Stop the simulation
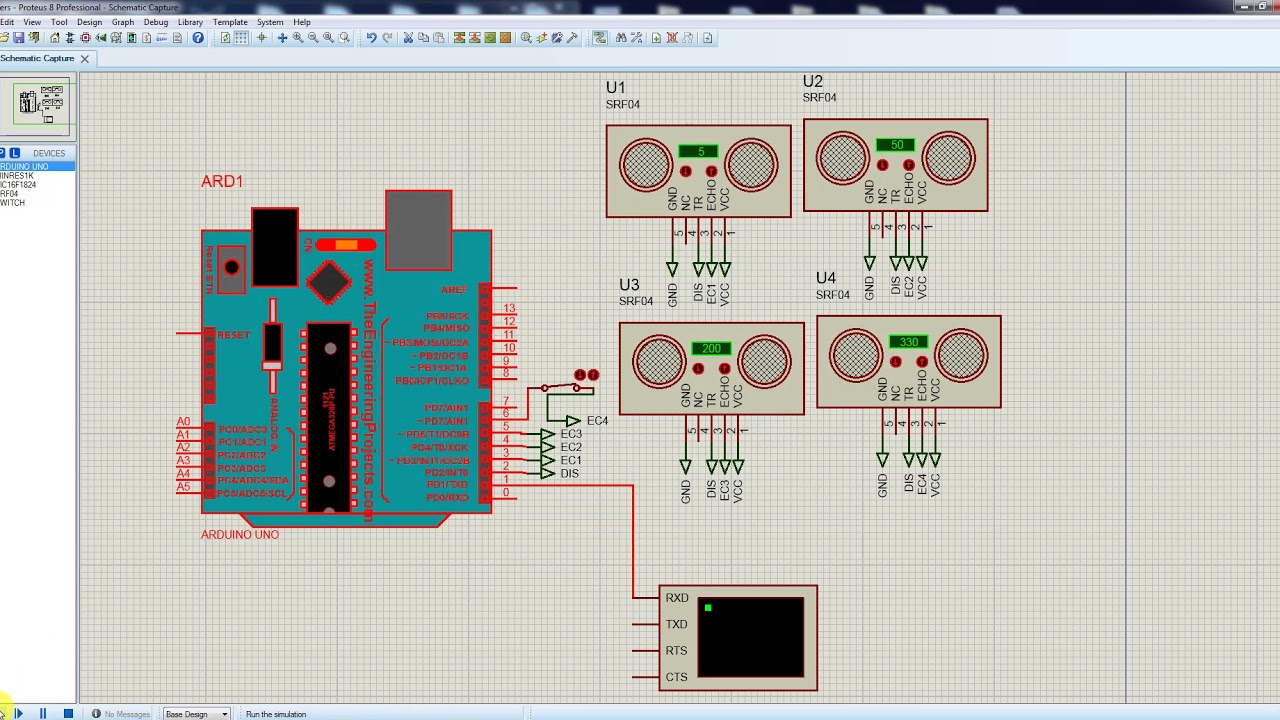 (68, 714)
